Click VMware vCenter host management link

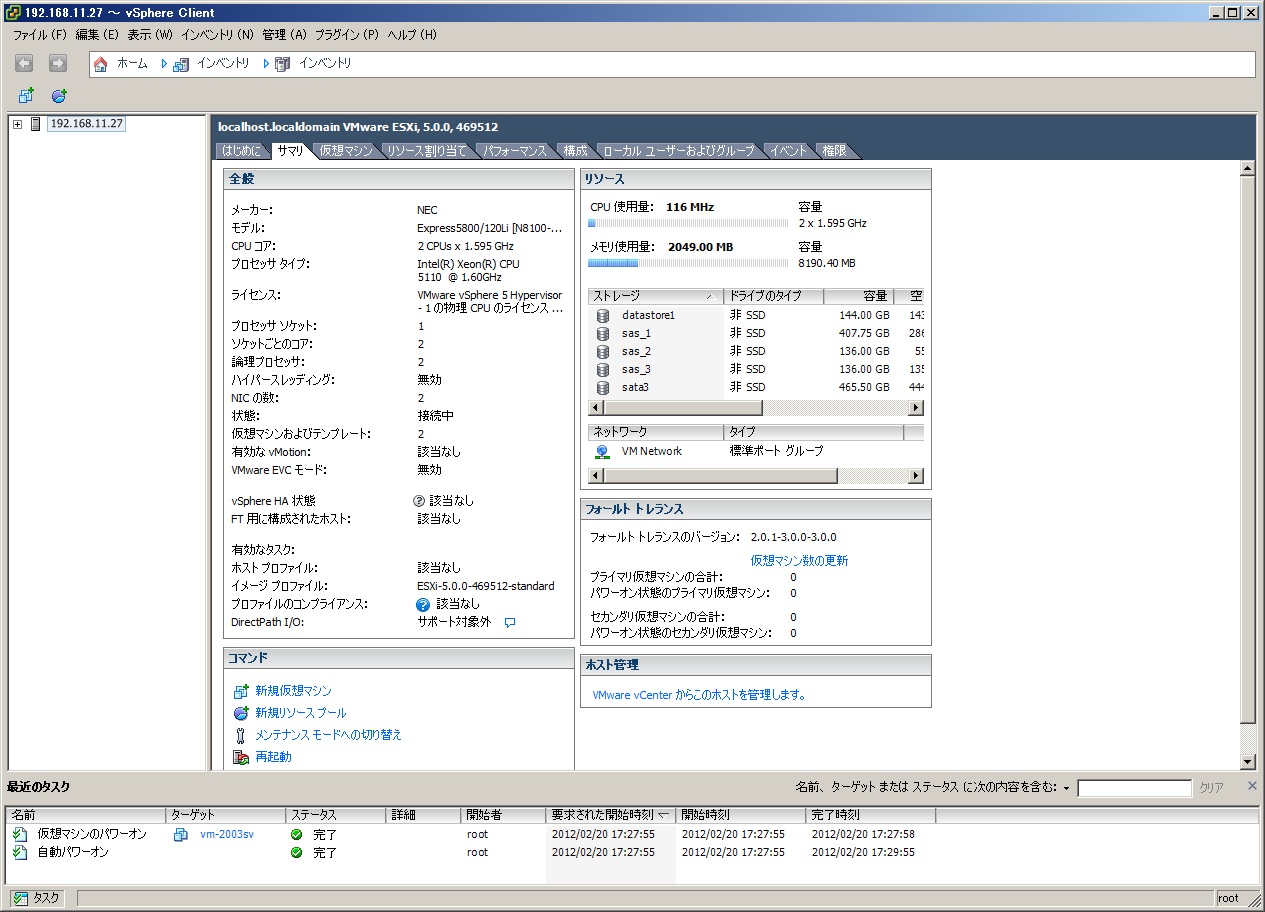point(699,695)
